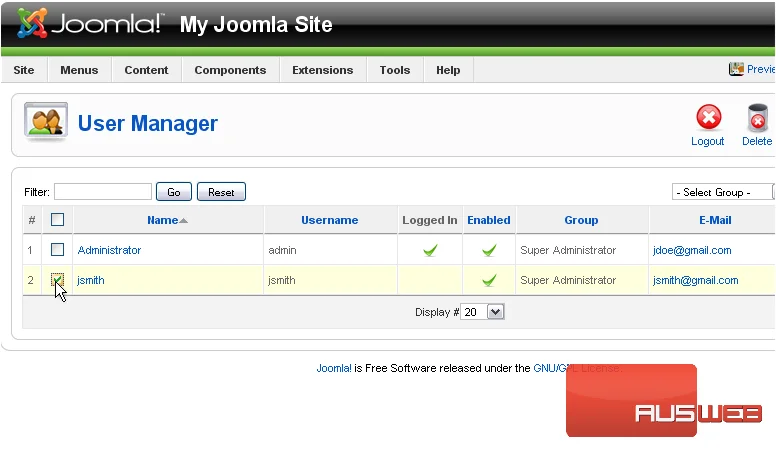Click Administrator's Logged In checkmark
The width and height of the screenshot is (776, 450).
(430, 250)
